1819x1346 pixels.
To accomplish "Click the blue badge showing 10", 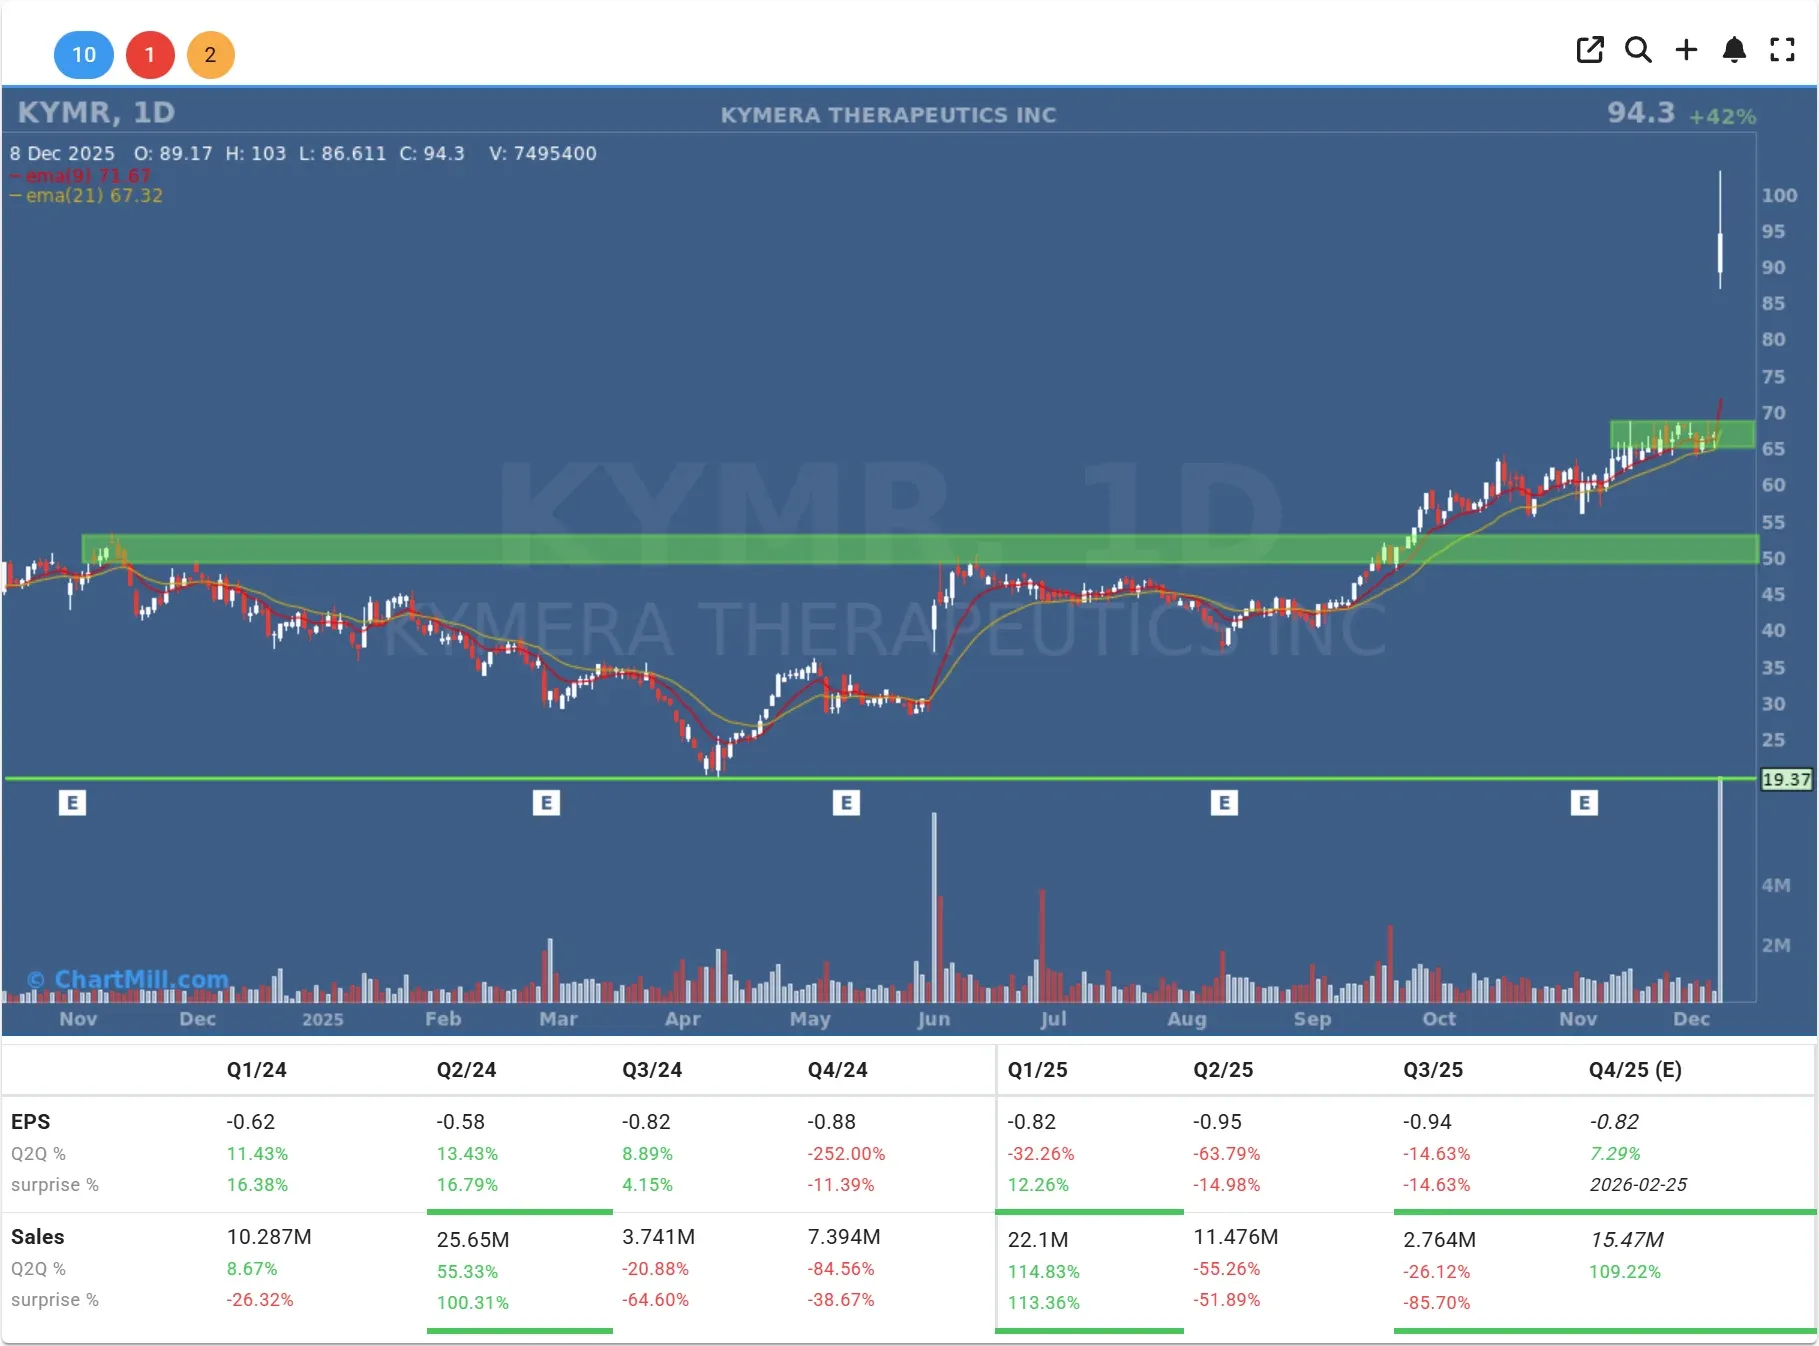I will pos(84,55).
